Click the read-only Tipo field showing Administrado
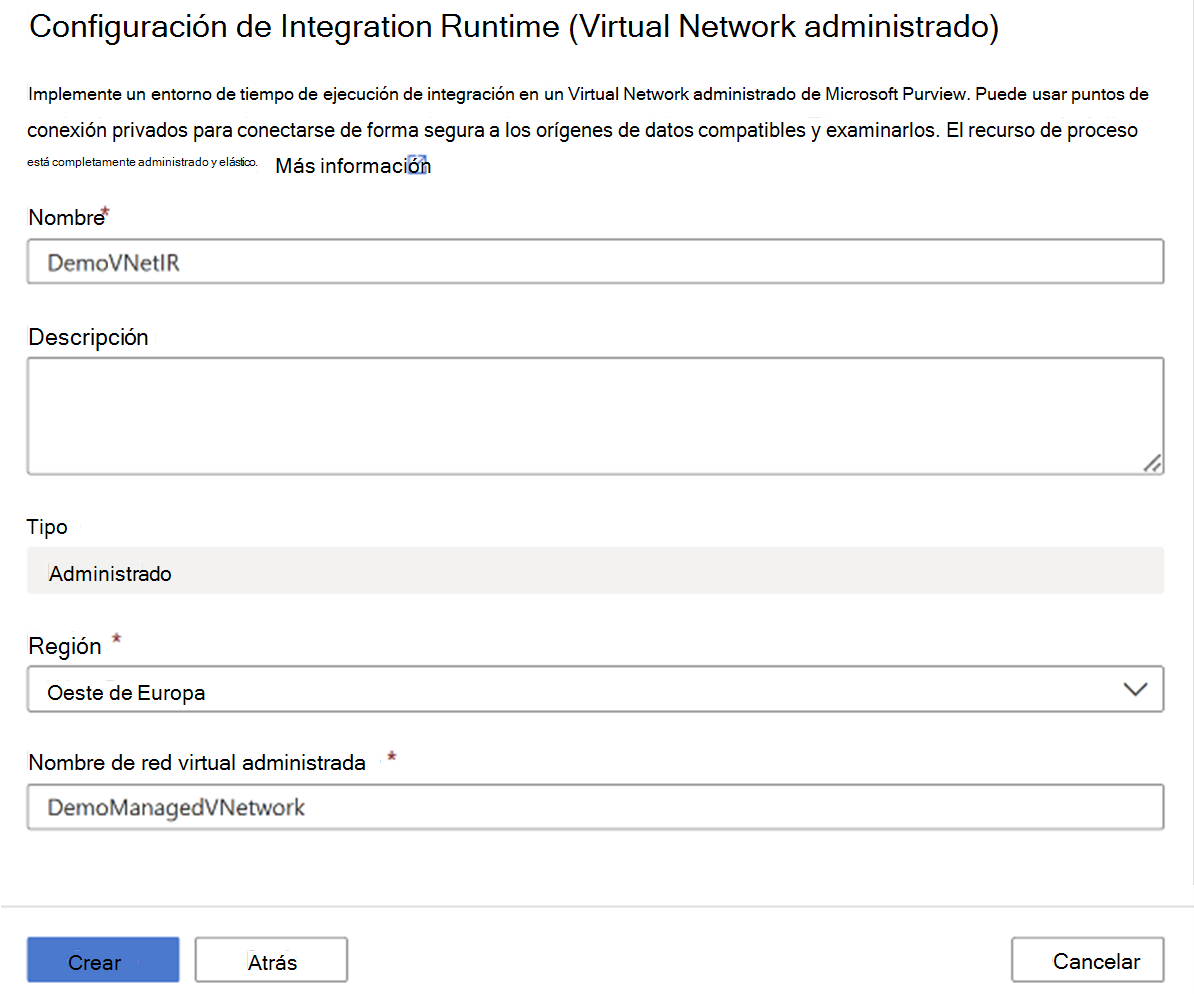This screenshot has width=1194, height=994. 595,570
